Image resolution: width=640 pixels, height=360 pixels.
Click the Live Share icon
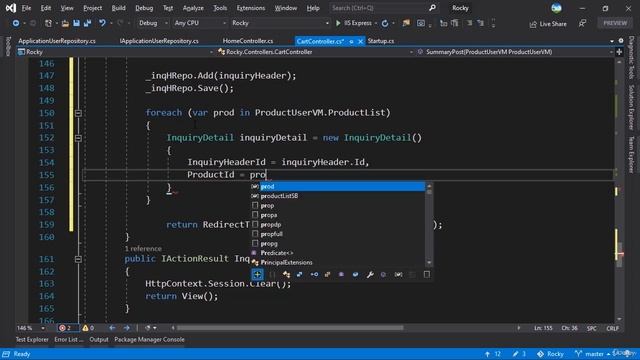point(533,24)
